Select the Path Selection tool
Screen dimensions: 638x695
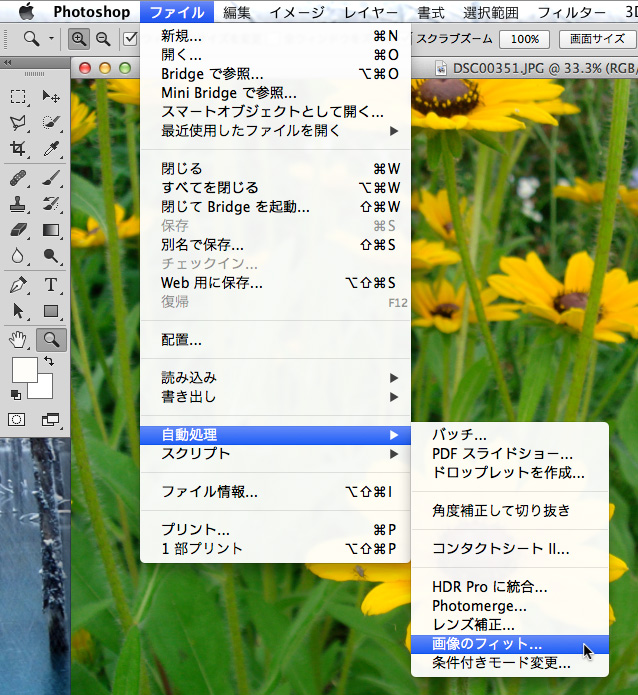(x=18, y=311)
